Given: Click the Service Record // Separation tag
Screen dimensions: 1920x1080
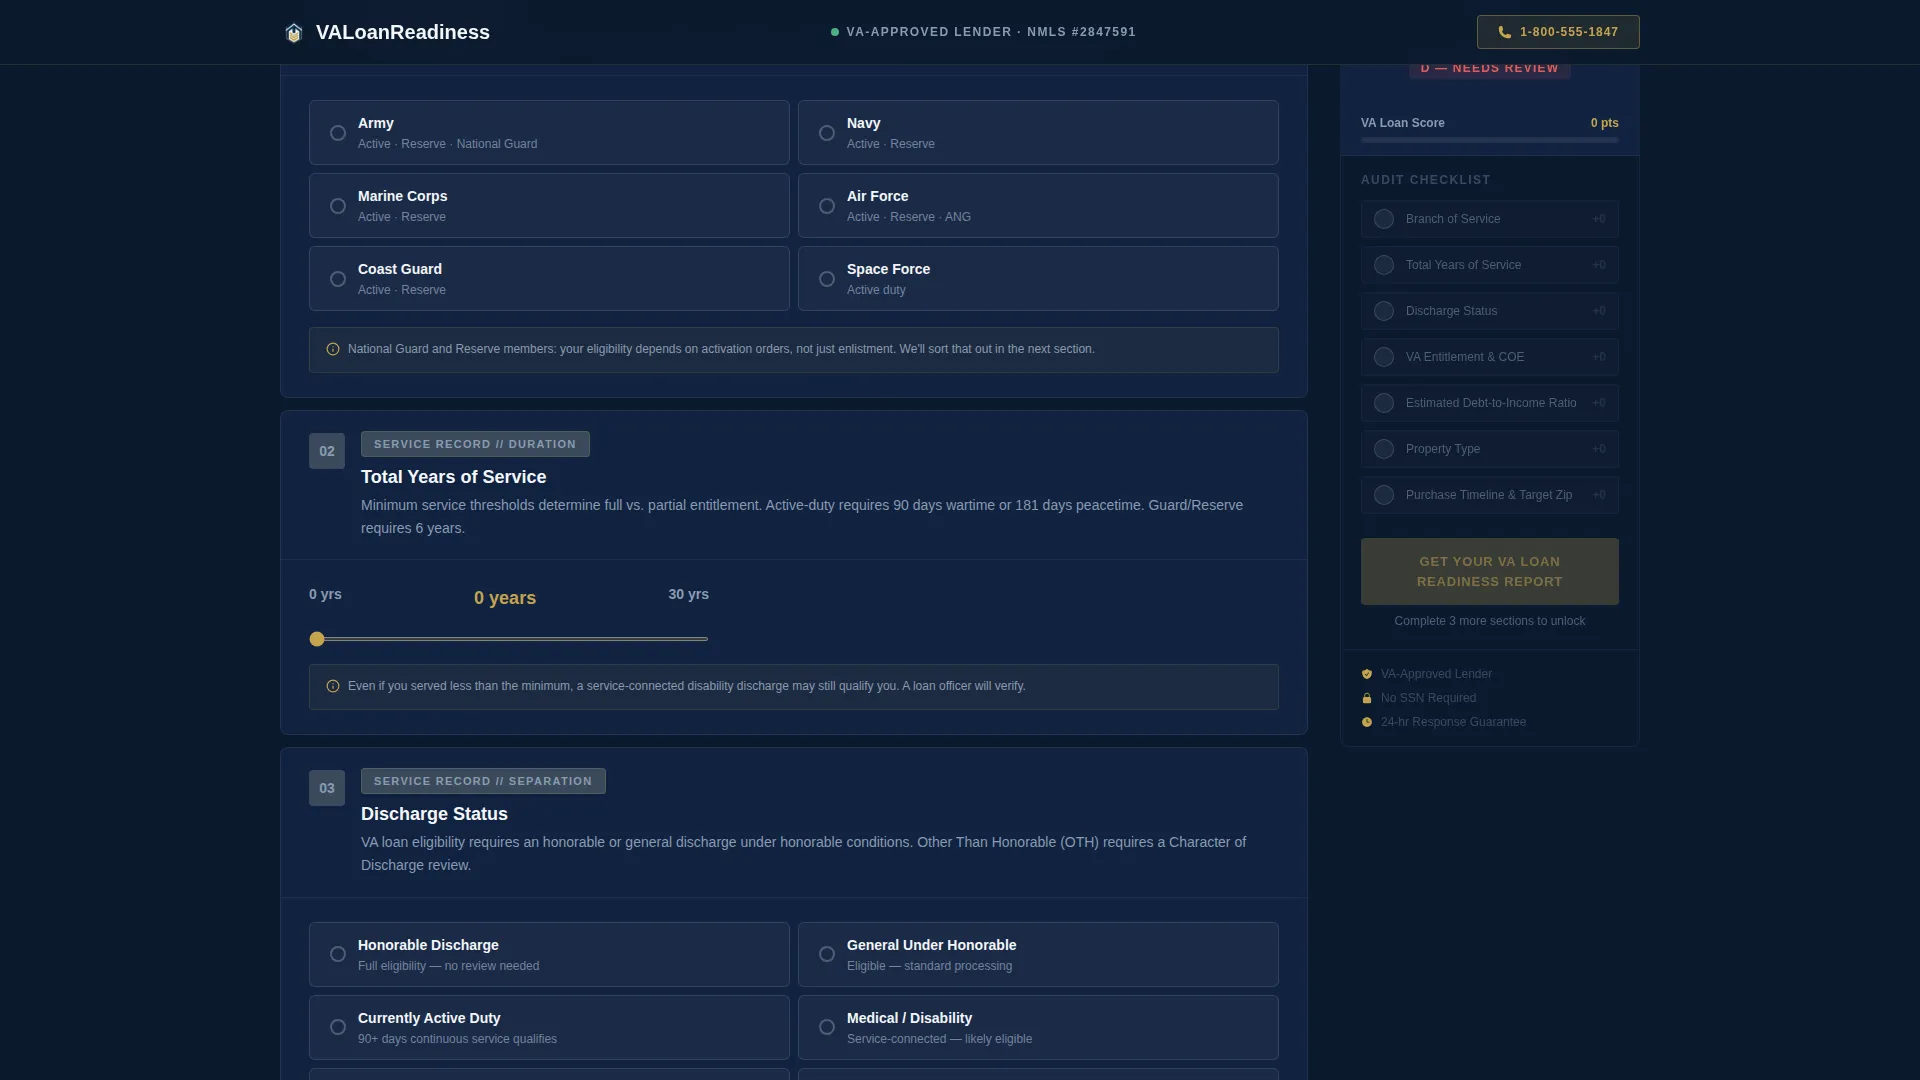Looking at the screenshot, I should (483, 782).
